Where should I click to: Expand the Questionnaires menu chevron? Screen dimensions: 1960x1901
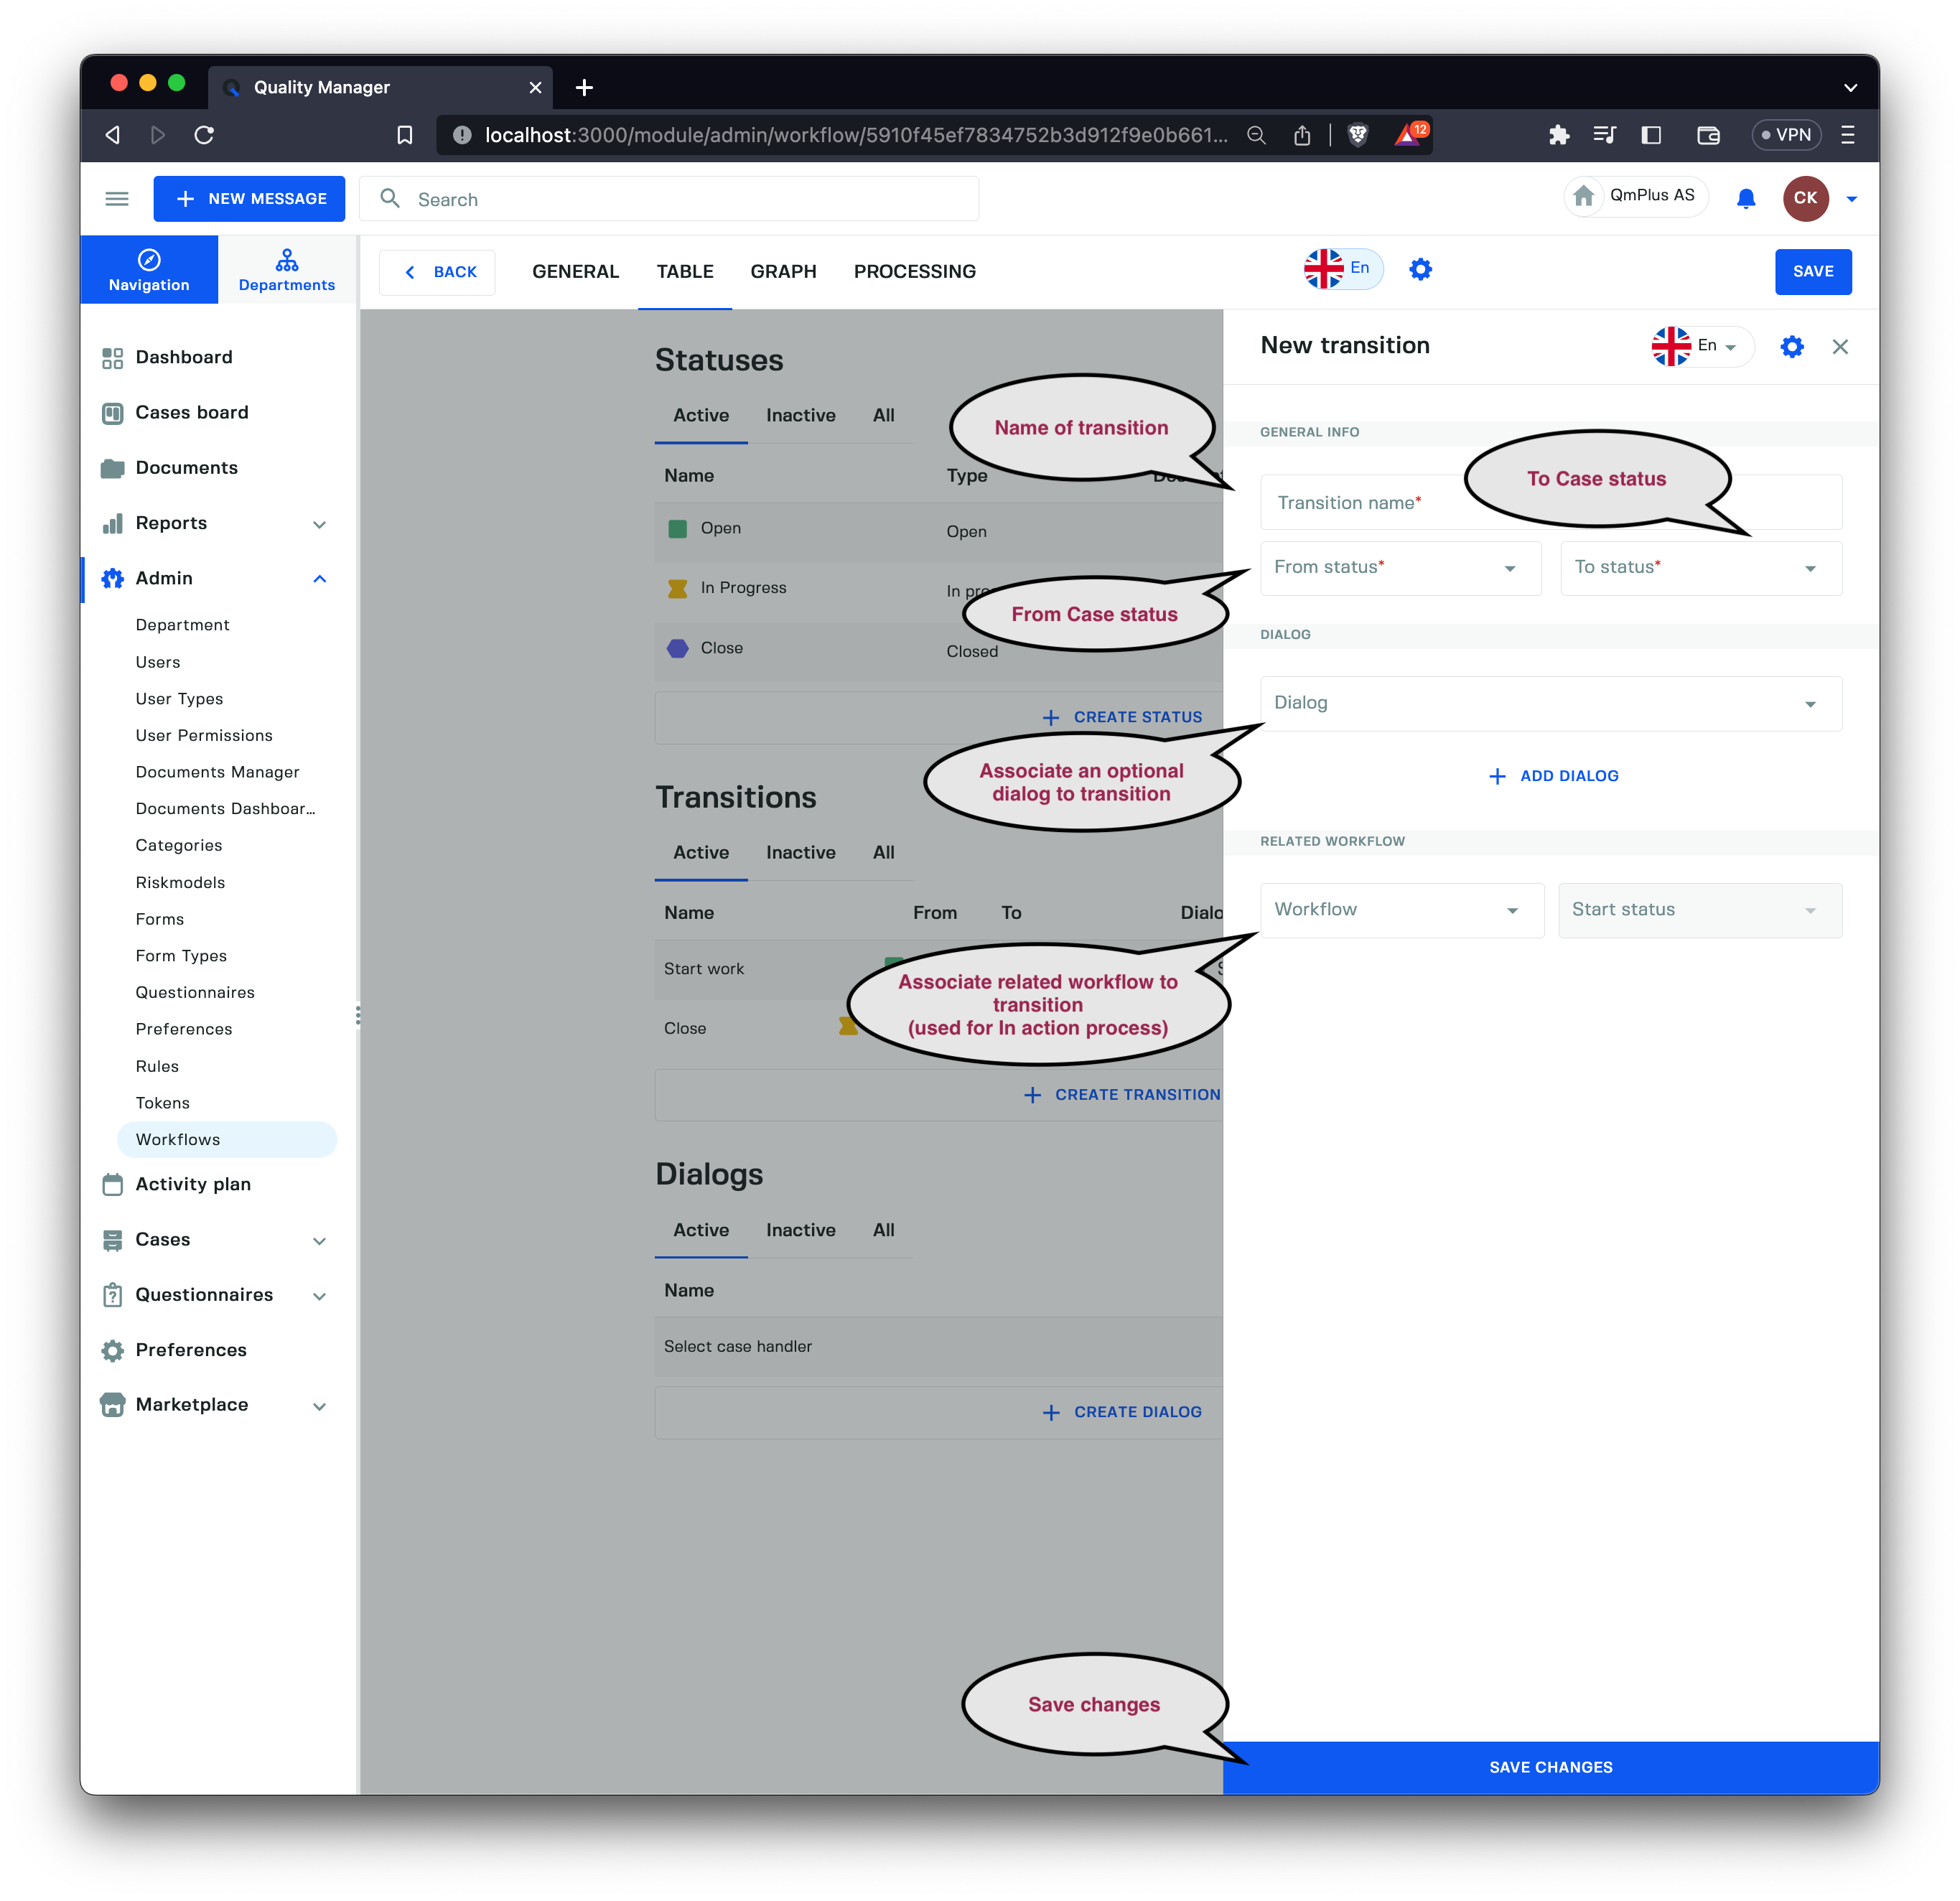point(320,1296)
